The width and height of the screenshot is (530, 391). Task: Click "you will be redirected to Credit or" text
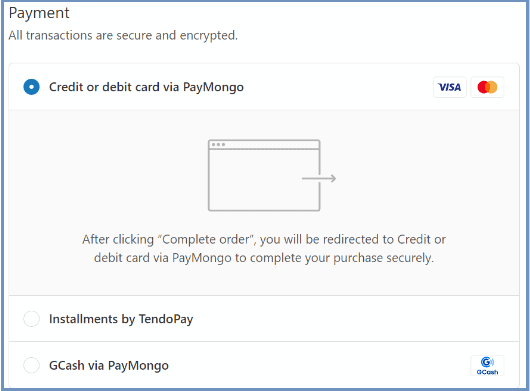coord(353,240)
